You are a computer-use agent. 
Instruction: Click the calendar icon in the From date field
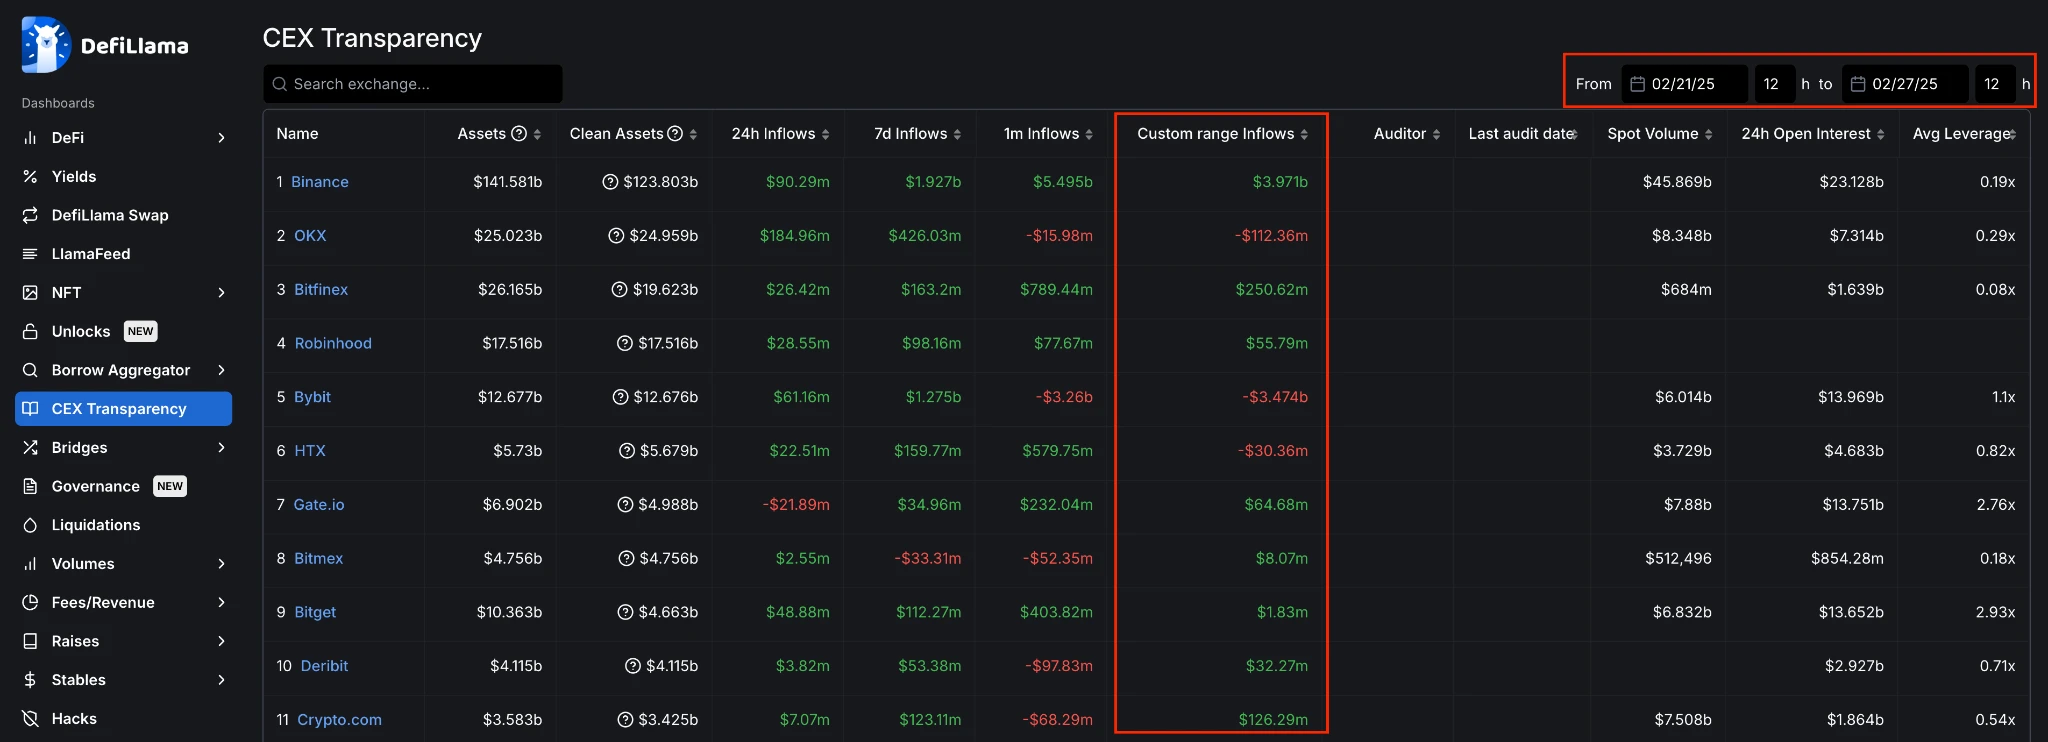[x=1638, y=84]
